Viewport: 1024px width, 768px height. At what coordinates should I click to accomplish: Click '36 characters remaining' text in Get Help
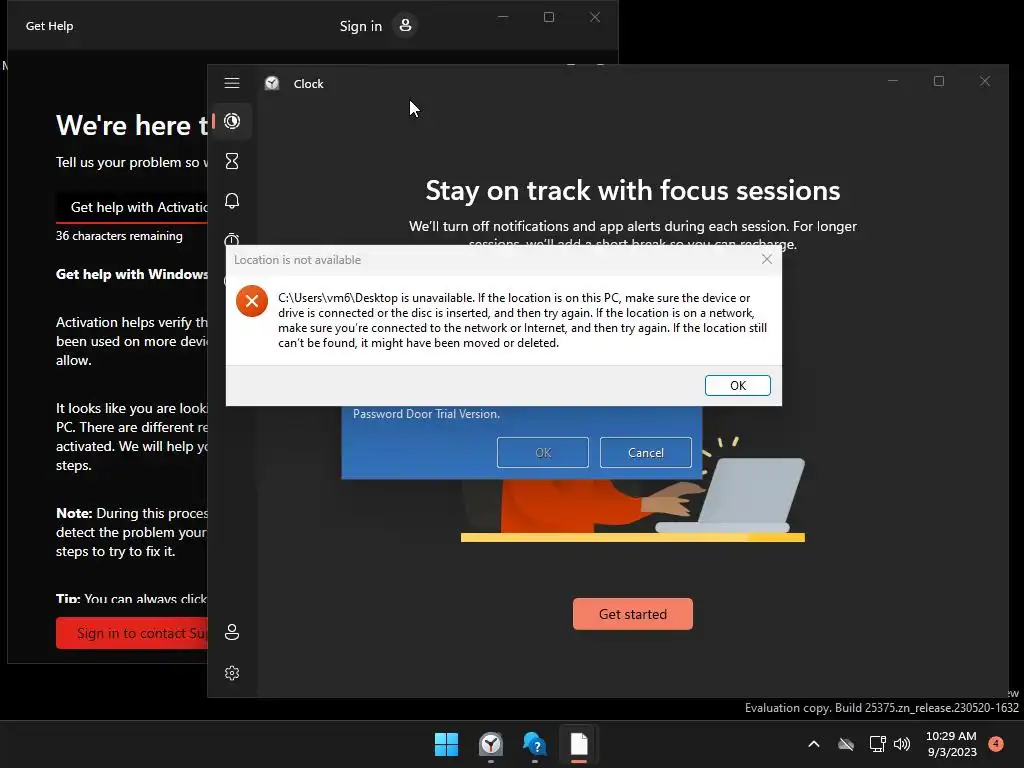(119, 236)
